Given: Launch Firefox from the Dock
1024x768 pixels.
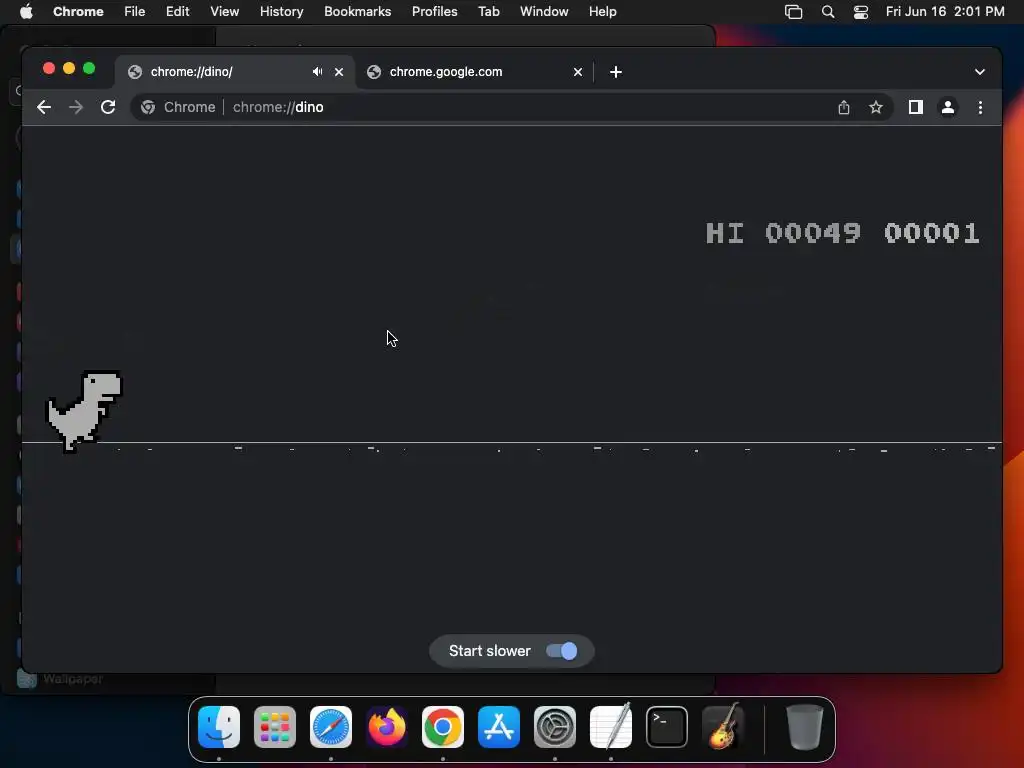Looking at the screenshot, I should [387, 727].
